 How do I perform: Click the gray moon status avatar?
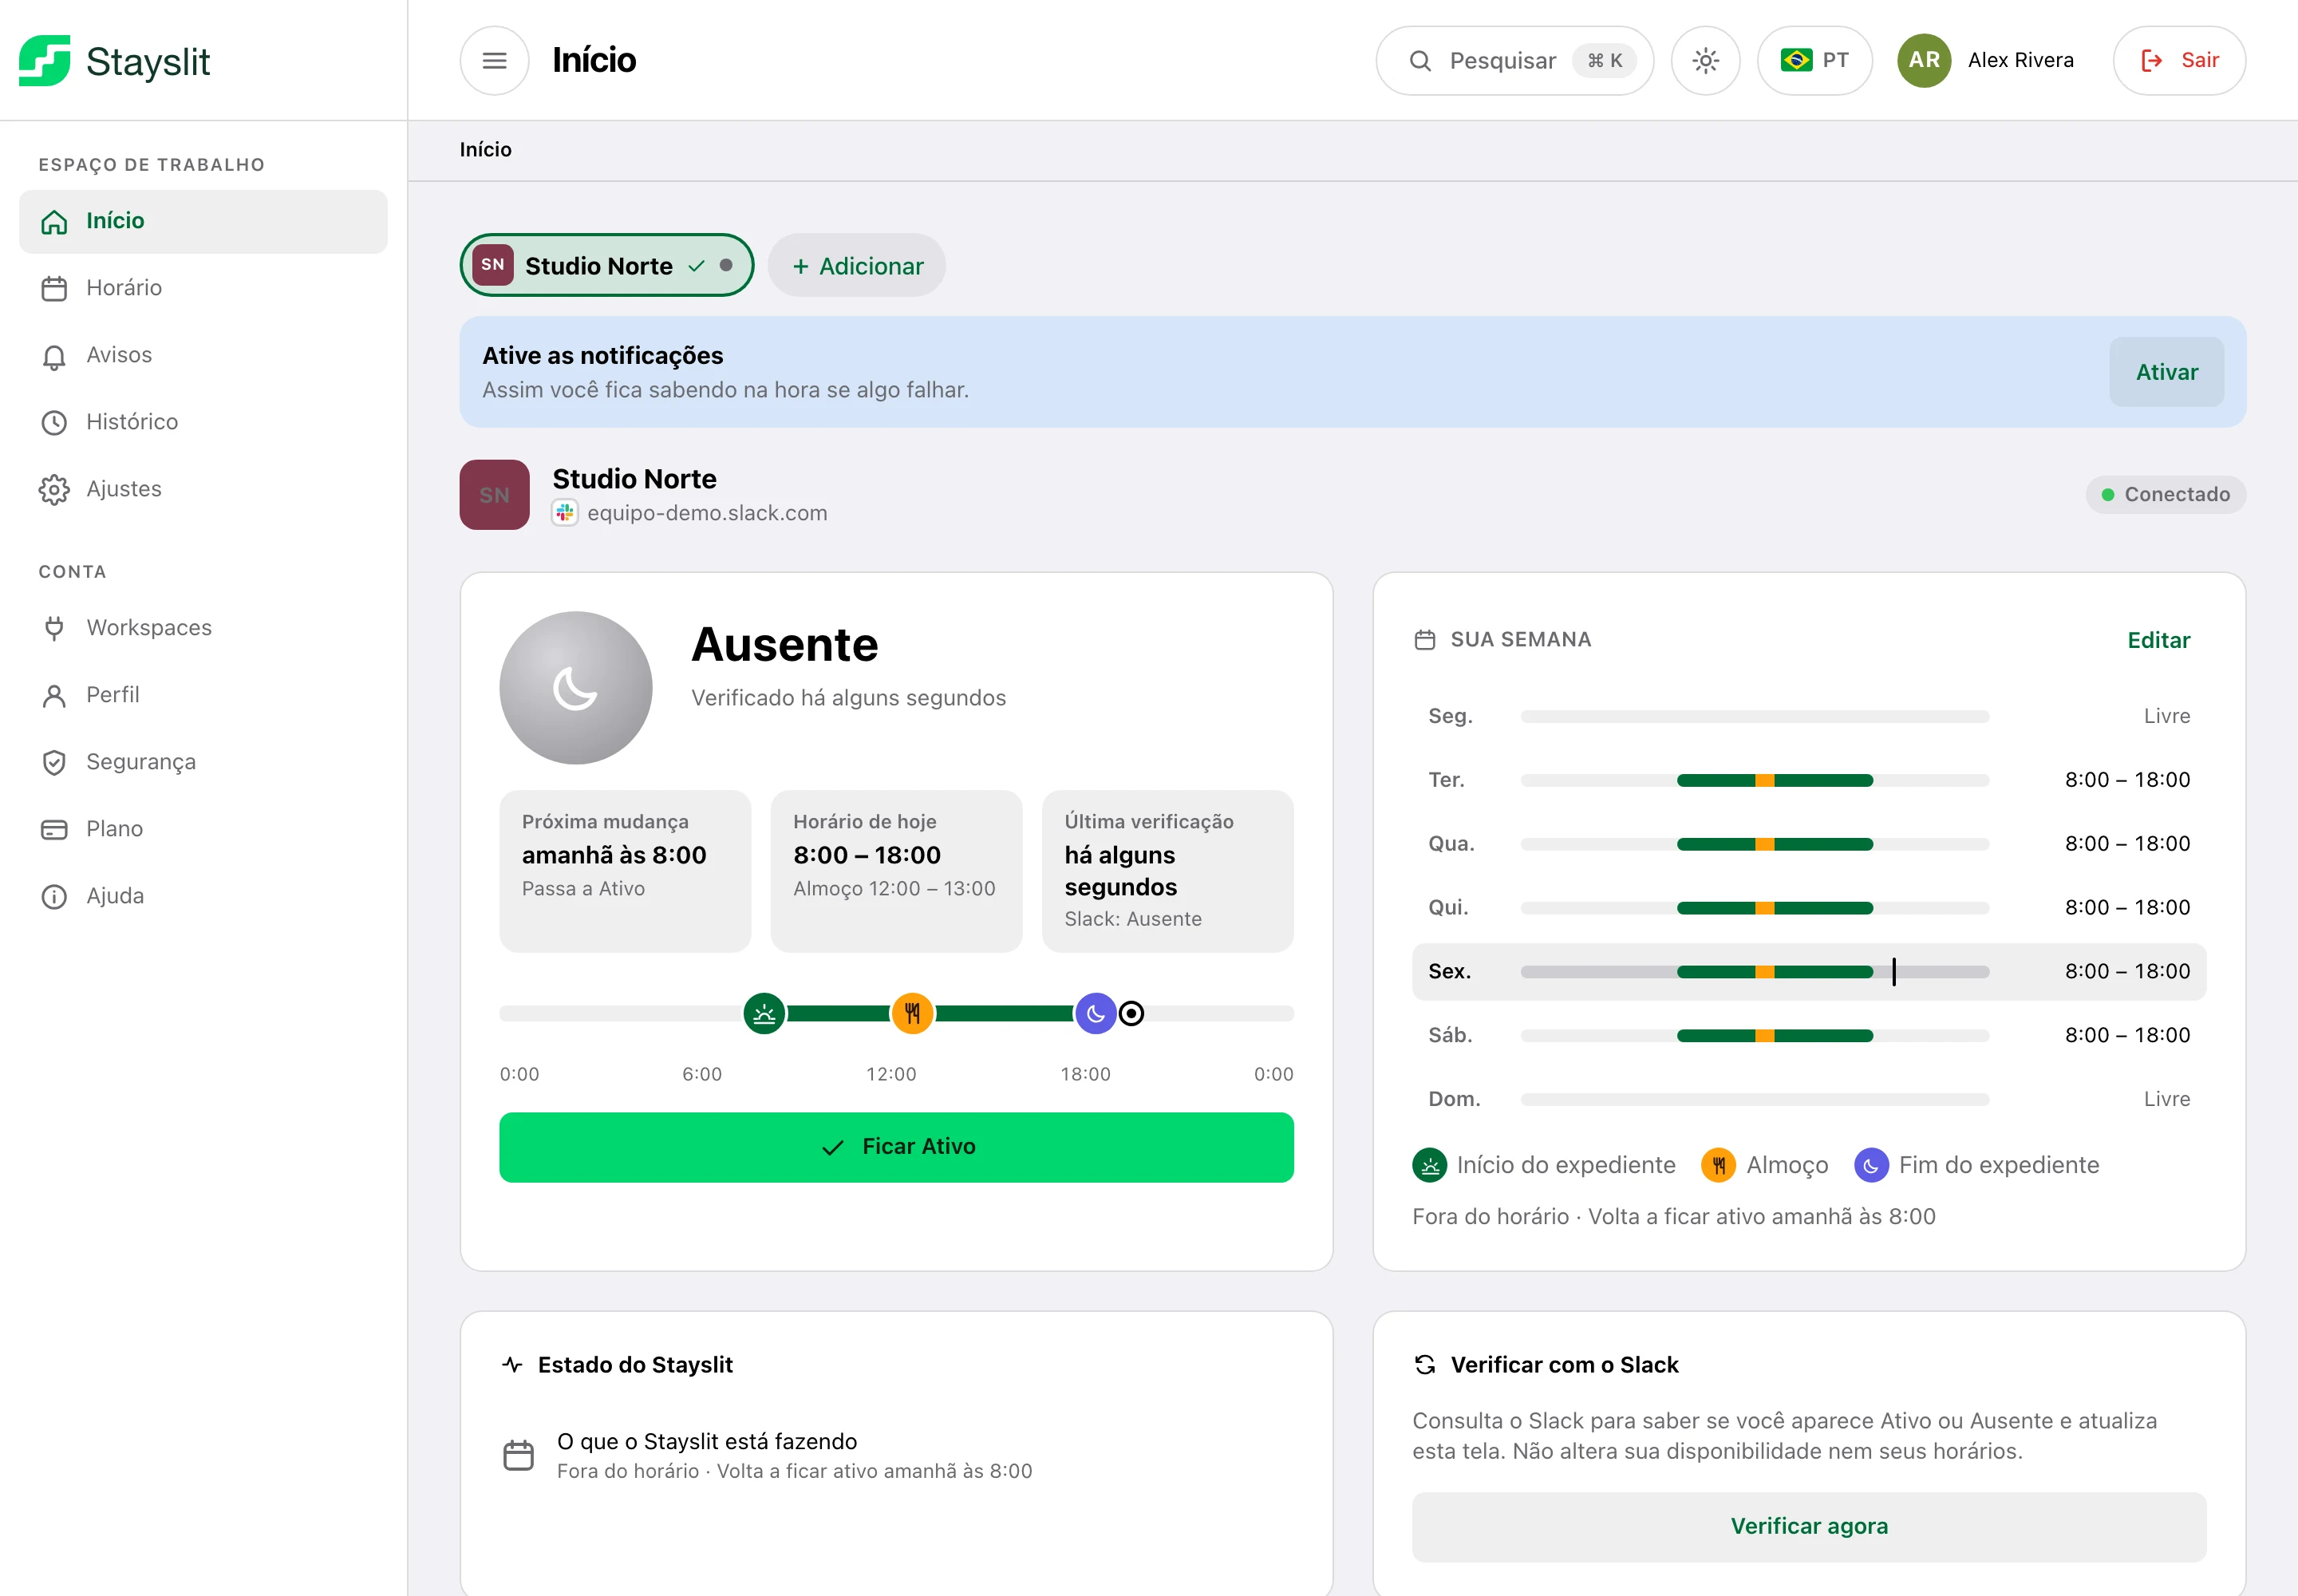(x=575, y=688)
